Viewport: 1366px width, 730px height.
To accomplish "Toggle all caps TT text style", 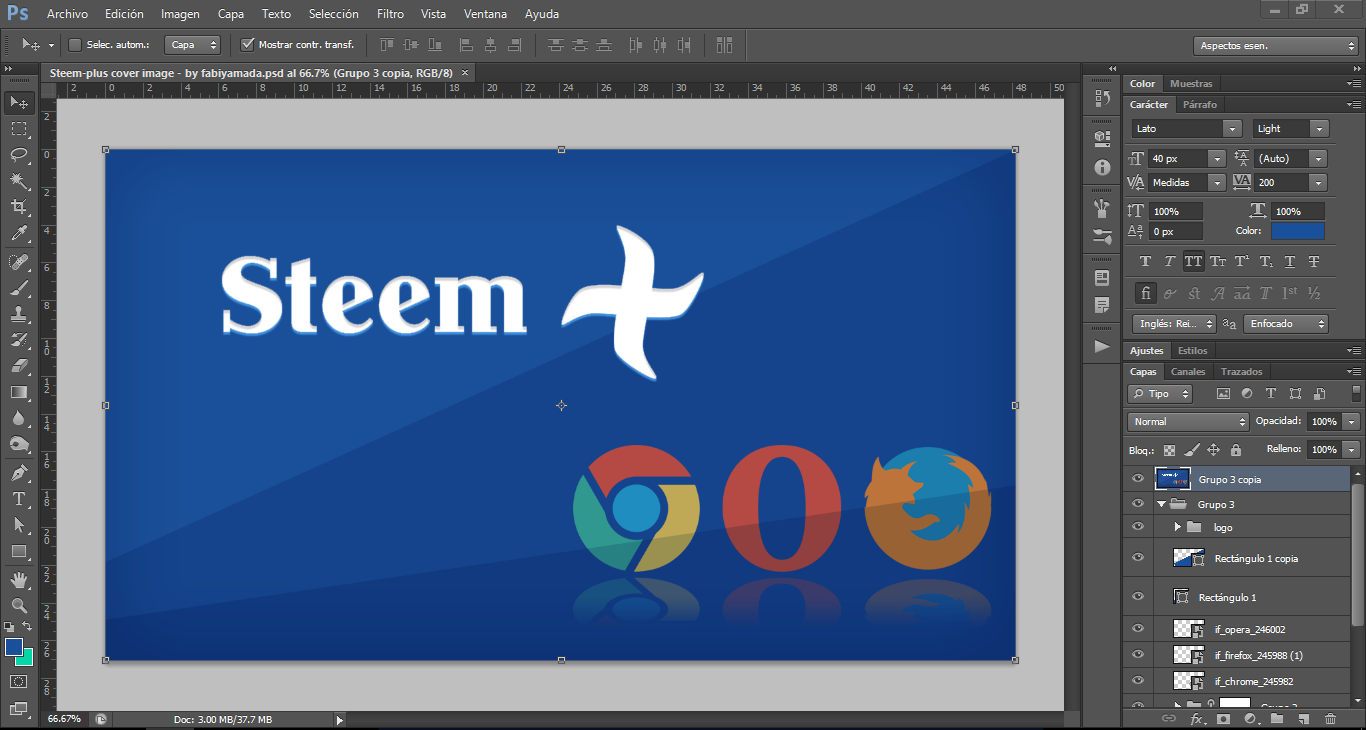I will (1194, 262).
